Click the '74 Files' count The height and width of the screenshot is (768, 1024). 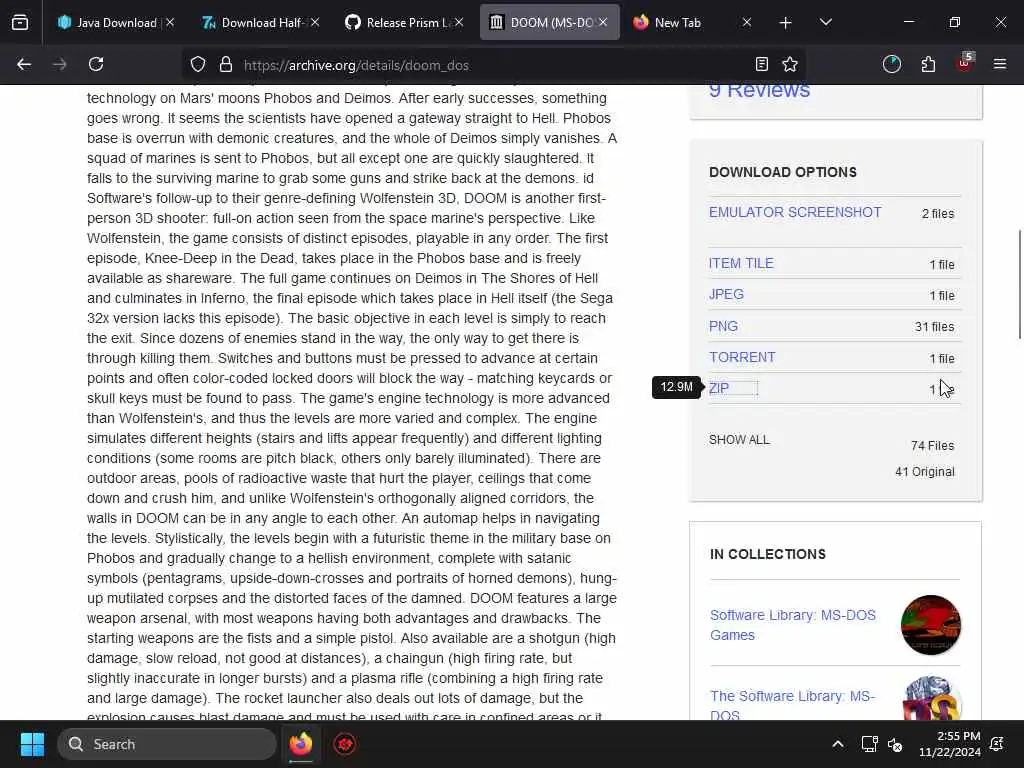point(933,445)
